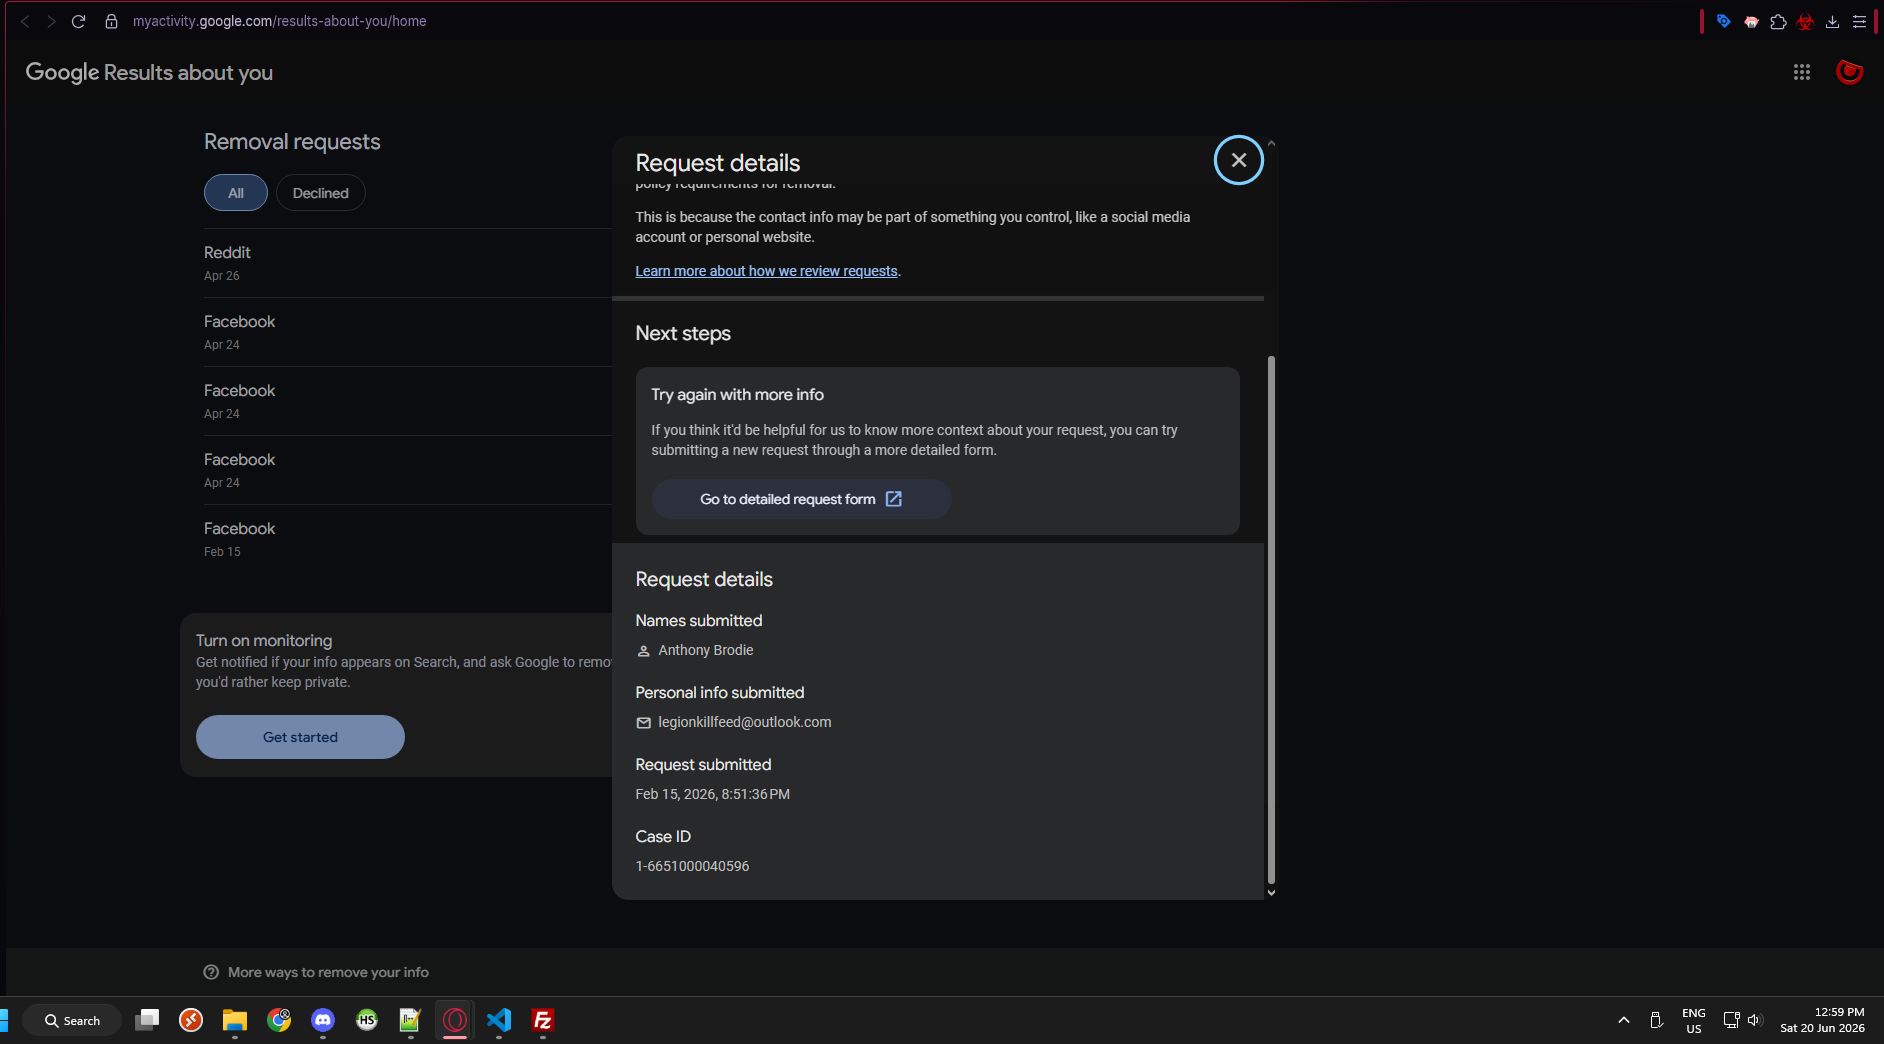Go forward in browser history
Screen dimensions: 1884x1044
[51, 21]
